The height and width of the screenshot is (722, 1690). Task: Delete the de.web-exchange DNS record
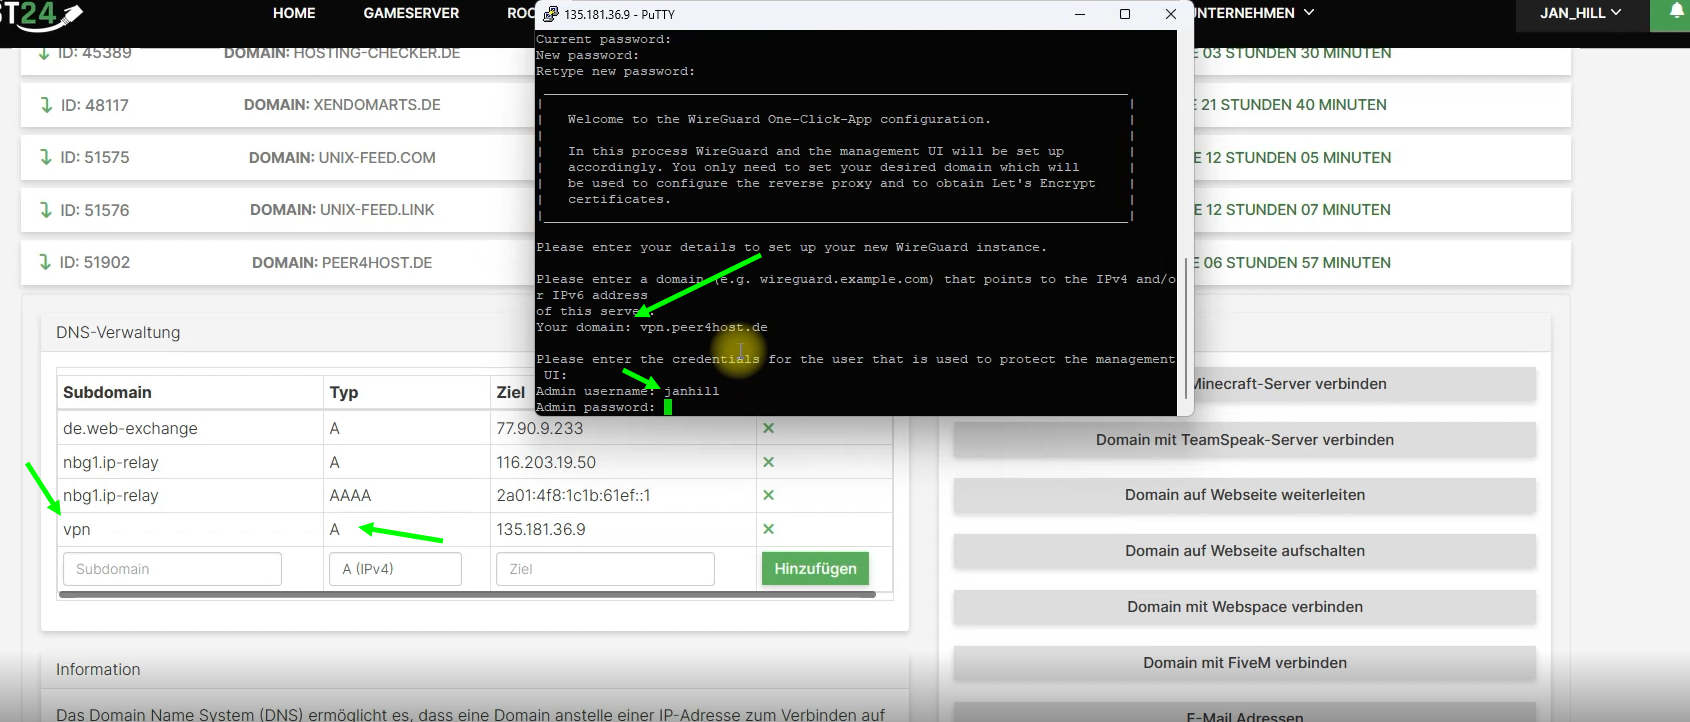[768, 428]
